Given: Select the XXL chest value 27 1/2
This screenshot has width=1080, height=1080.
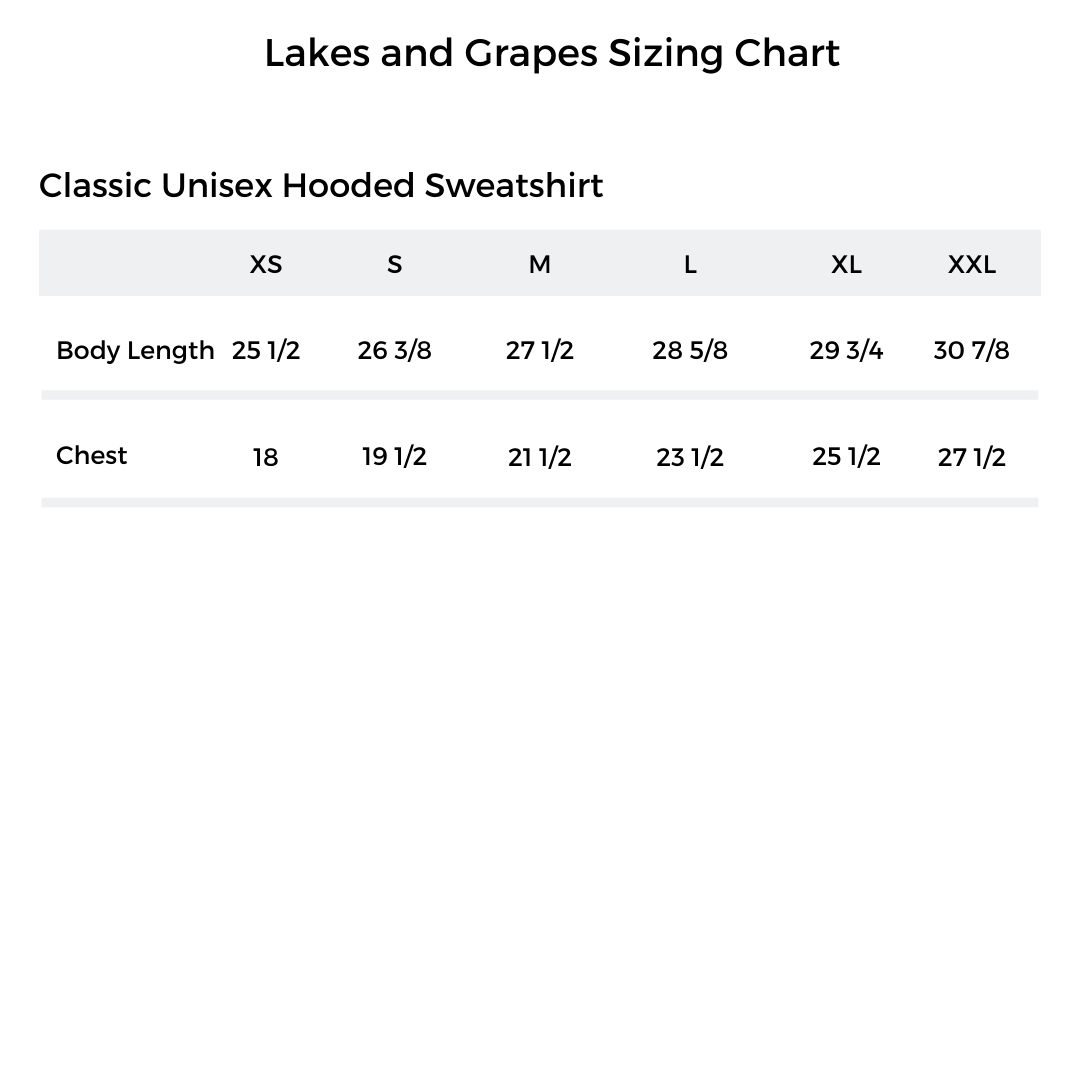Looking at the screenshot, I should [971, 458].
